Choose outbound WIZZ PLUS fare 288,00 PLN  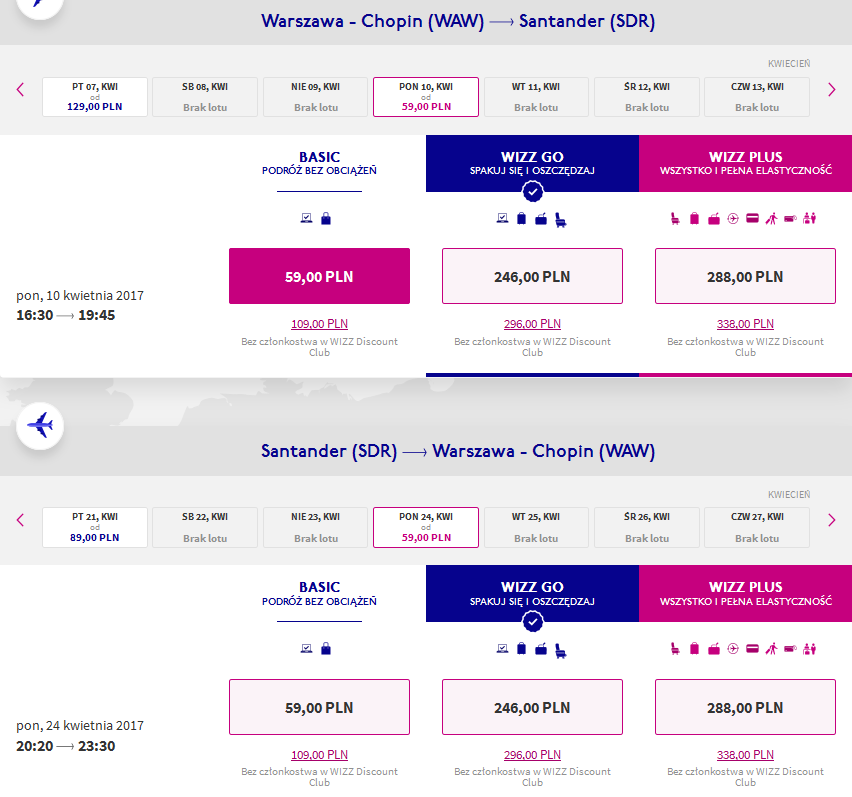coord(746,276)
